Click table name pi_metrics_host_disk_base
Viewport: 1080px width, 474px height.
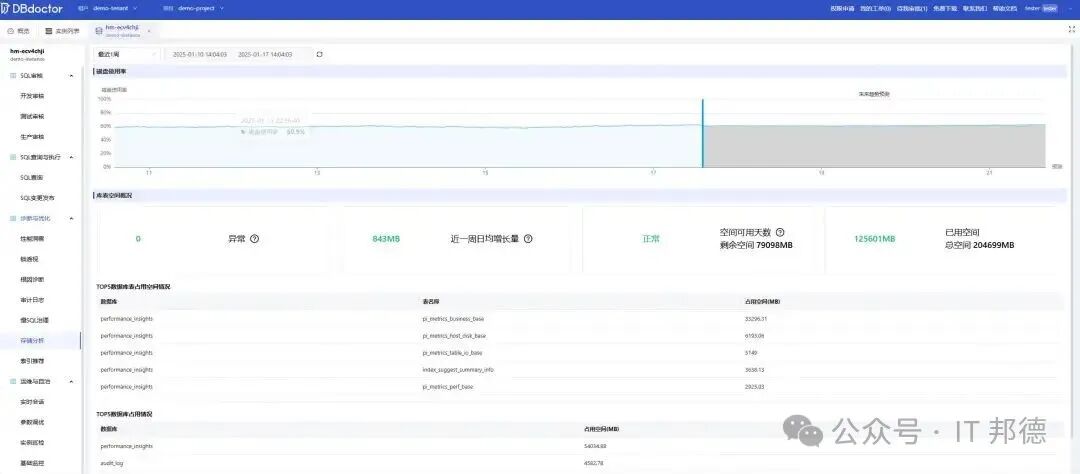454,336
